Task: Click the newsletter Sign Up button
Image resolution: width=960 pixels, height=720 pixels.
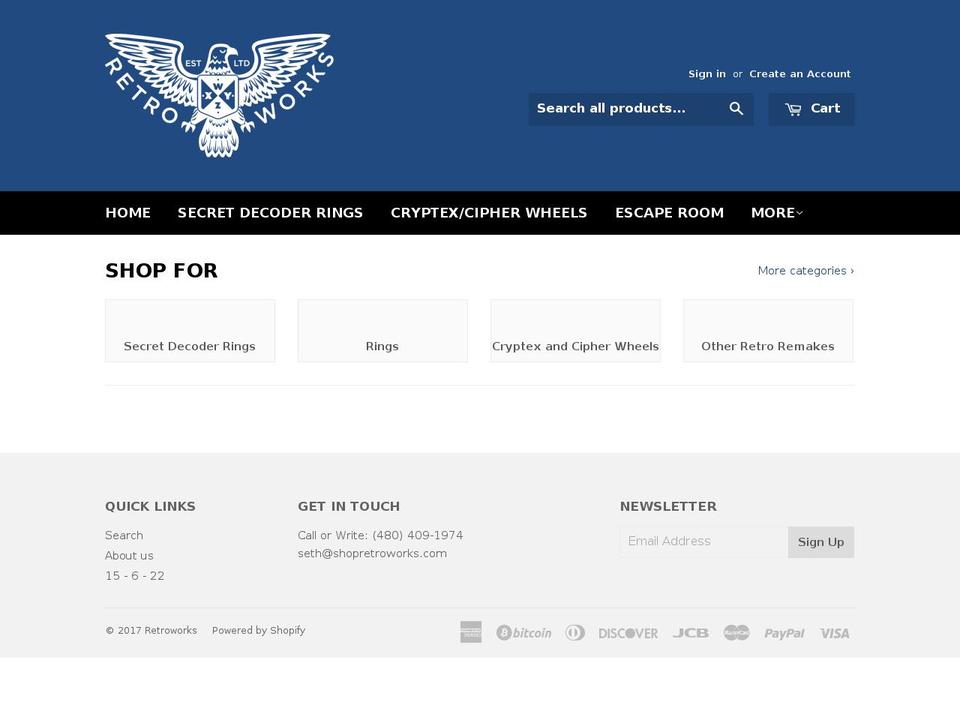Action: point(820,541)
